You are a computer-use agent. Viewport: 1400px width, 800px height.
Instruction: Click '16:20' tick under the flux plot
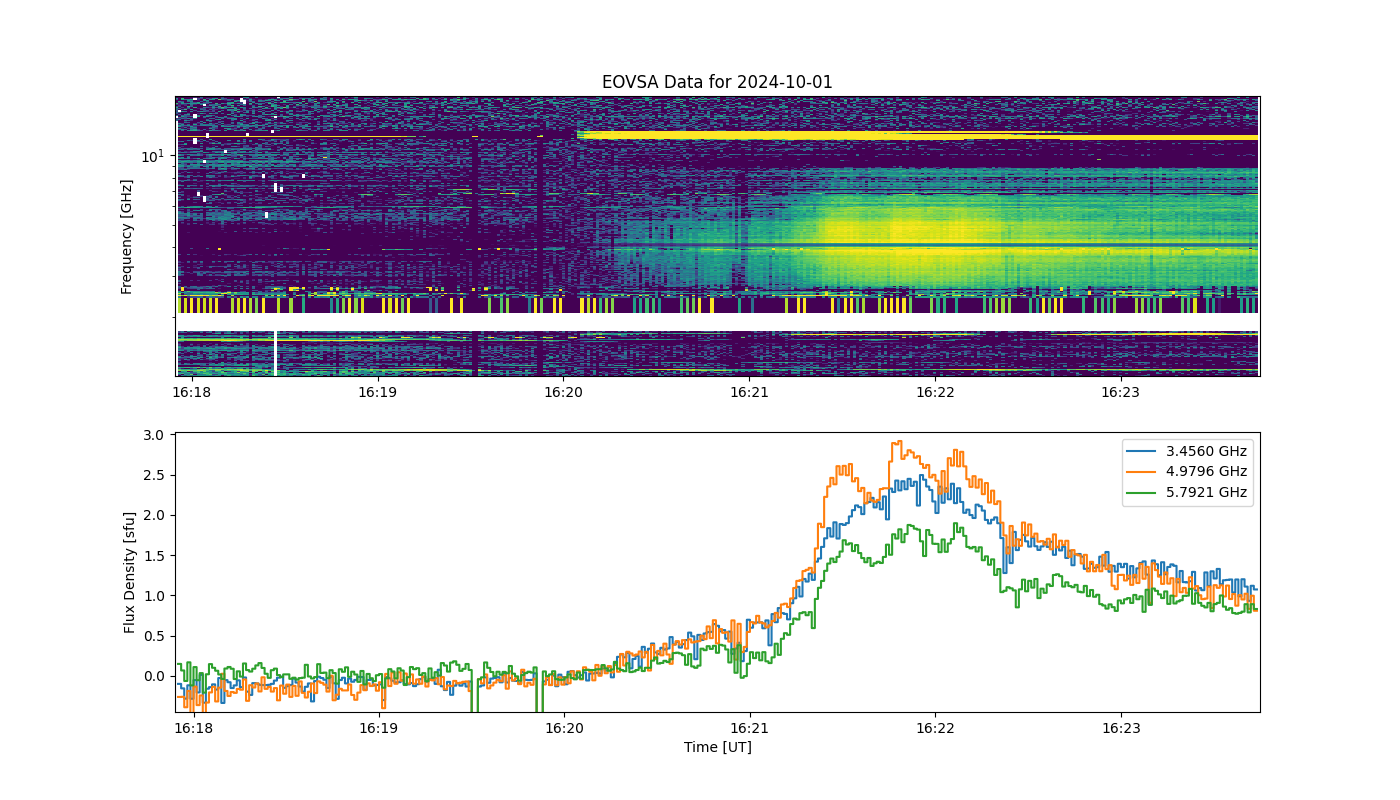tap(563, 729)
